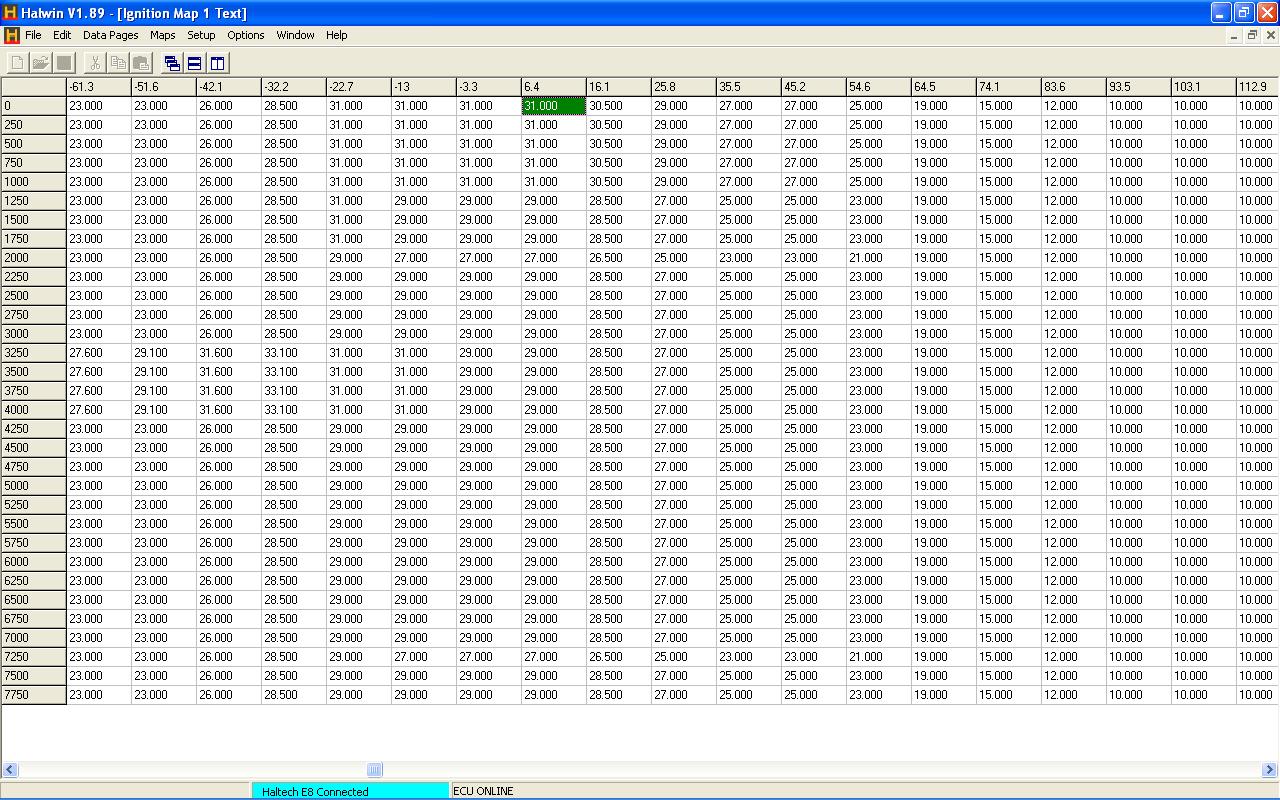Select column header 83.6
Image resolution: width=1280 pixels, height=800 pixels.
tap(1074, 87)
